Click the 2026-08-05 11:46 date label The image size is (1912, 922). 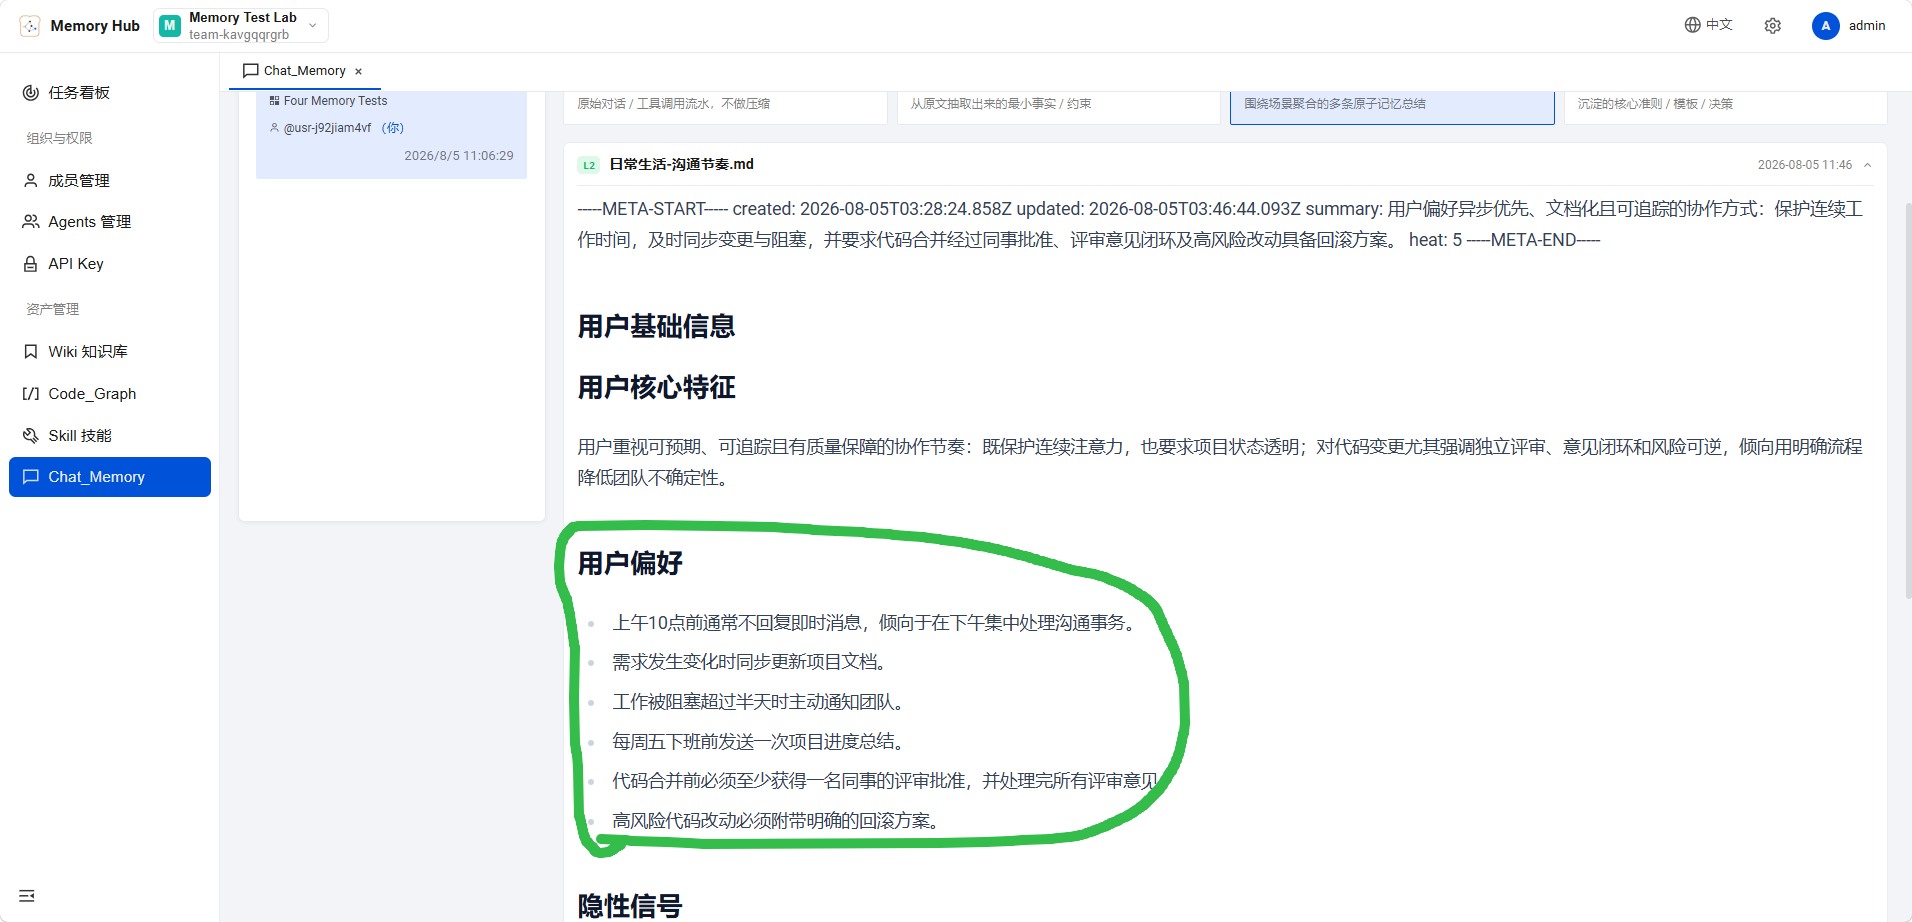coord(1805,165)
